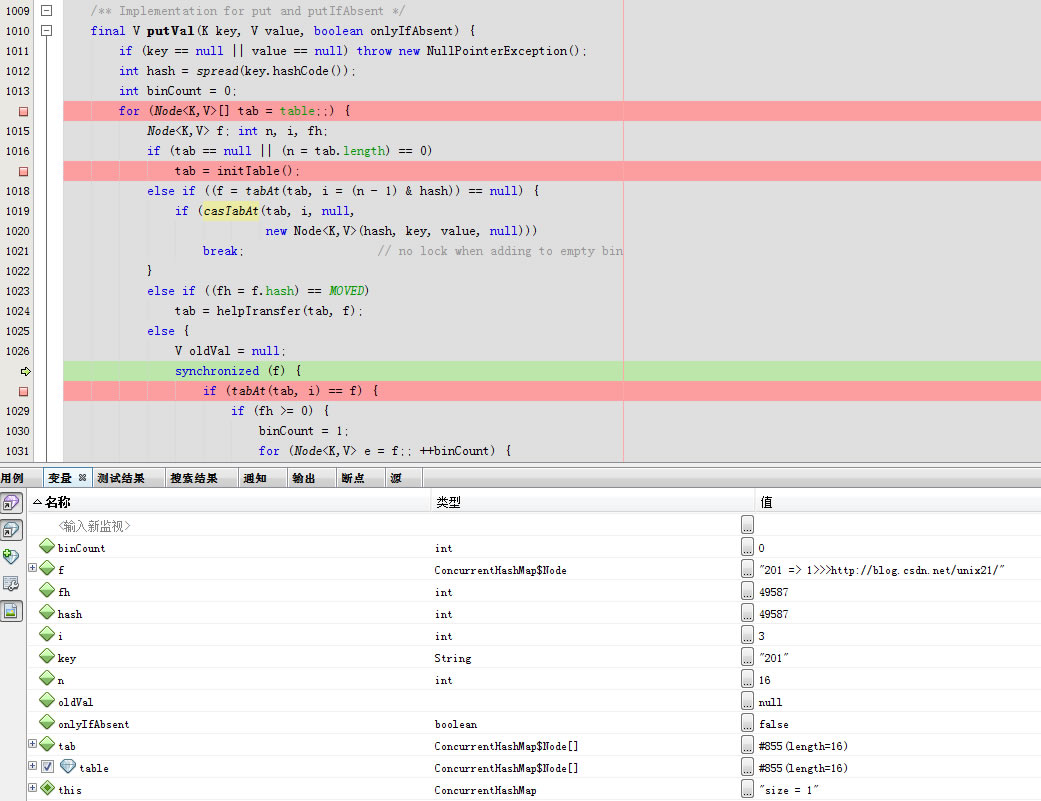Toggle the breakpoint on the 'if (tabAt(tab, i) == f)' line
Screen dimensions: 1041x801
pyautogui.click(x=23, y=392)
